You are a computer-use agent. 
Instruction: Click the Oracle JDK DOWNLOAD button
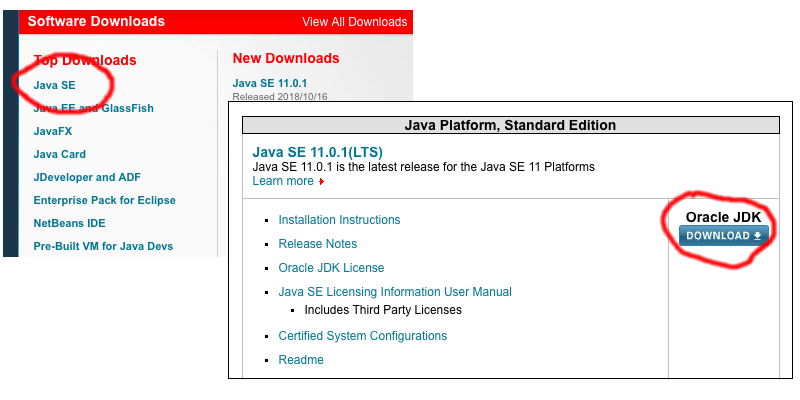coord(723,236)
